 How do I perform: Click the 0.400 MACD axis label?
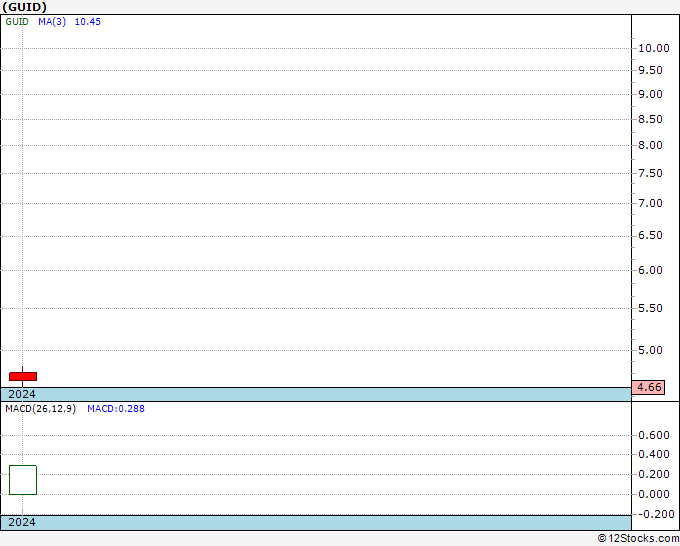[x=654, y=454]
